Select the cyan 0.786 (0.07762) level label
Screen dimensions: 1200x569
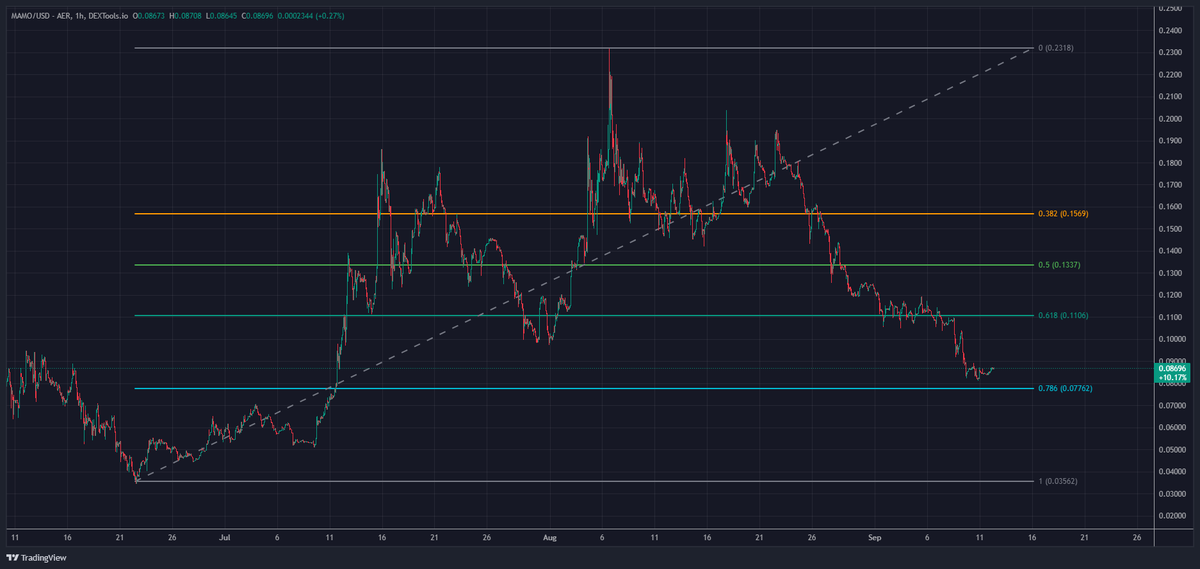(1065, 388)
